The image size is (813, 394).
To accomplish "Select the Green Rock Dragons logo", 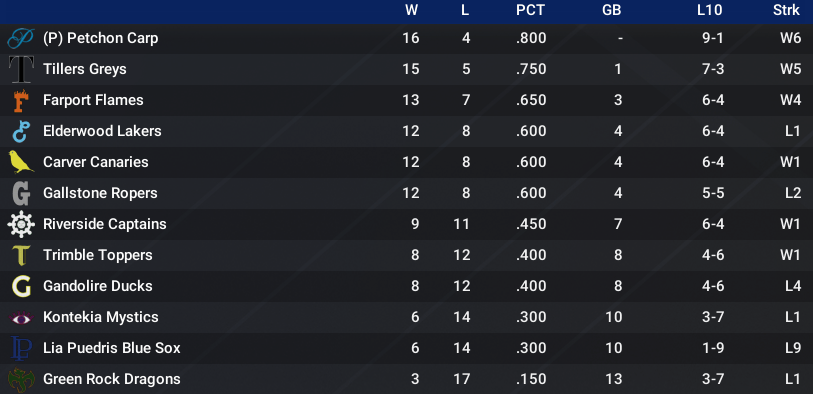I will coord(21,379).
